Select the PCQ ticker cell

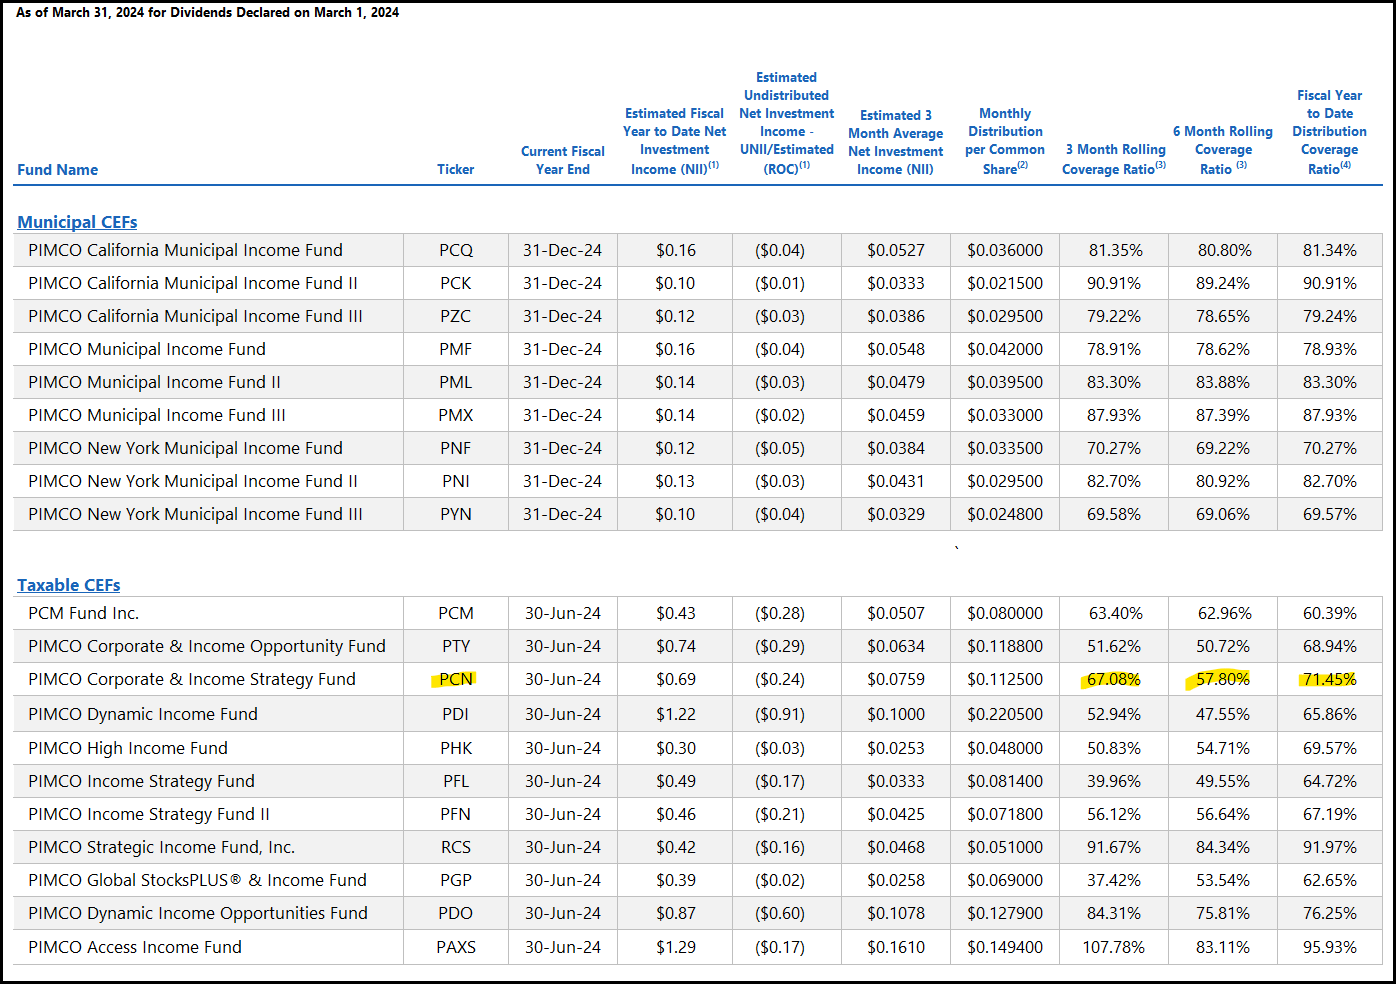[x=456, y=250]
